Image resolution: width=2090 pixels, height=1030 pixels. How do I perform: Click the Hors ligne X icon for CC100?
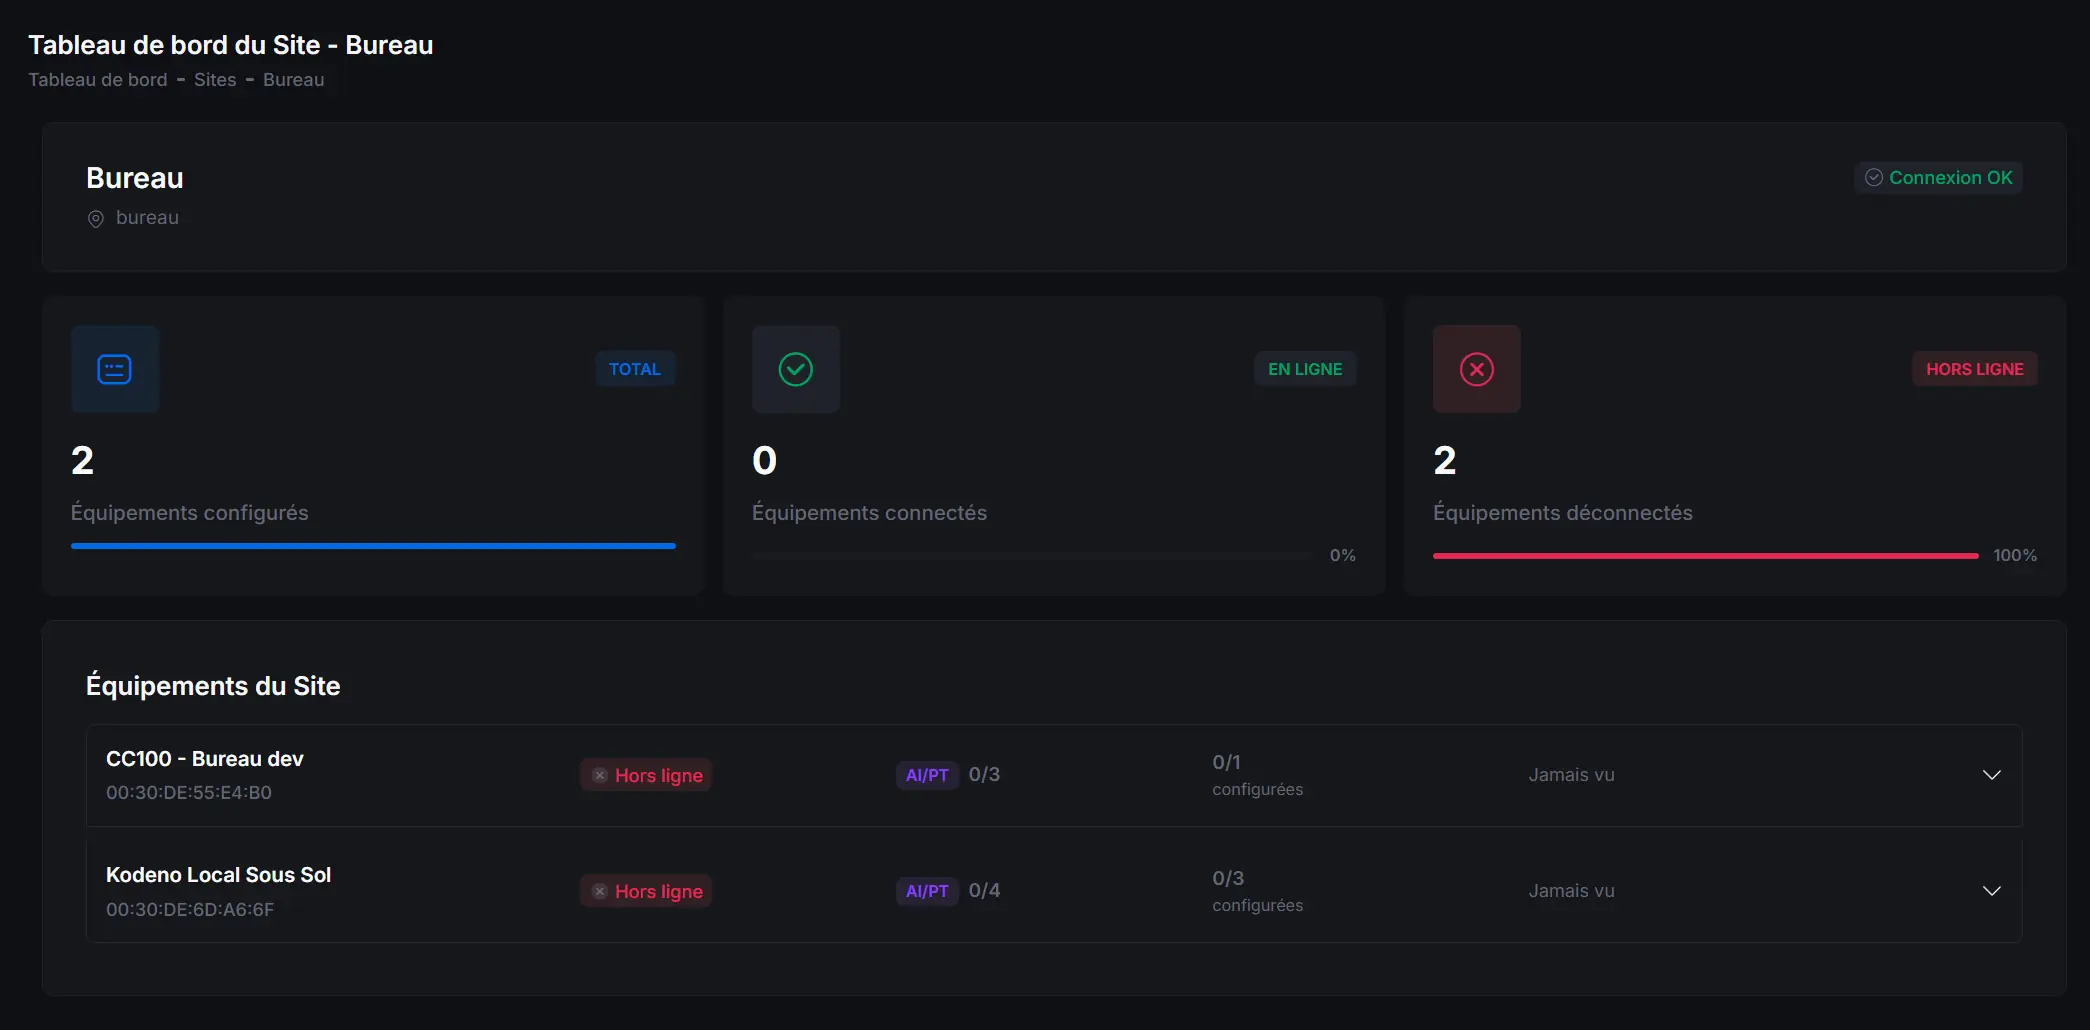(x=599, y=773)
